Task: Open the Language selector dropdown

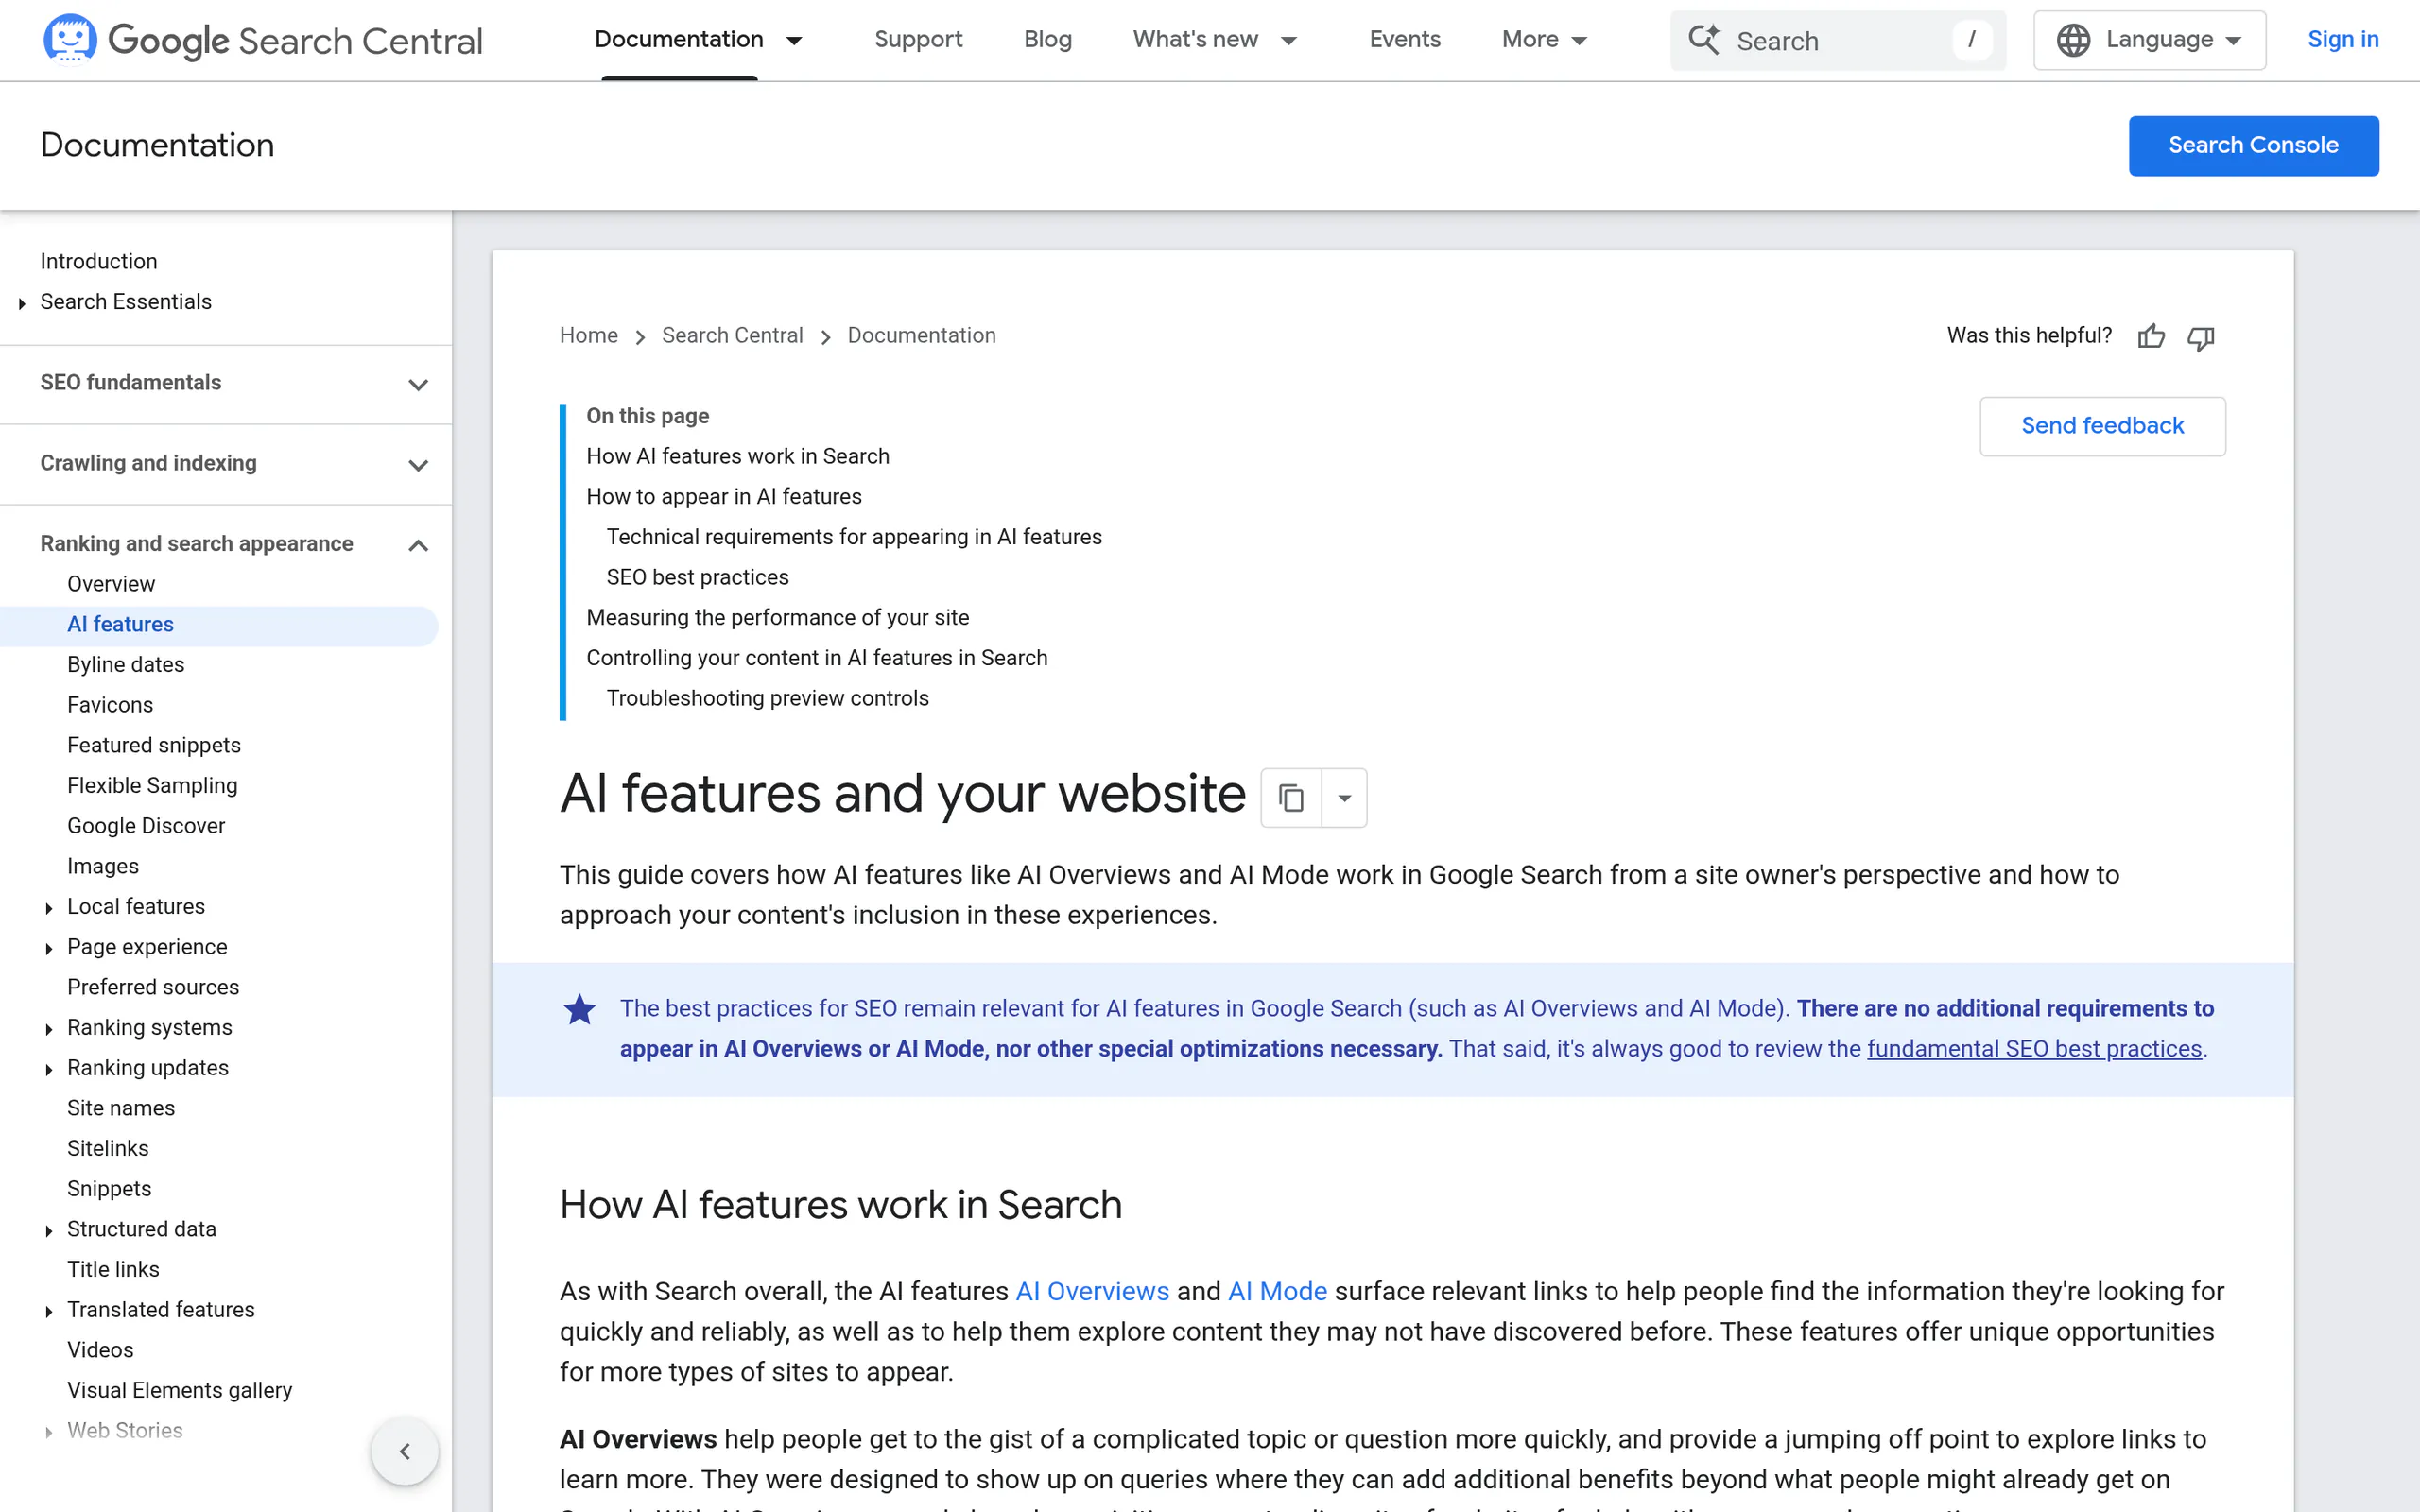Action: (2149, 40)
